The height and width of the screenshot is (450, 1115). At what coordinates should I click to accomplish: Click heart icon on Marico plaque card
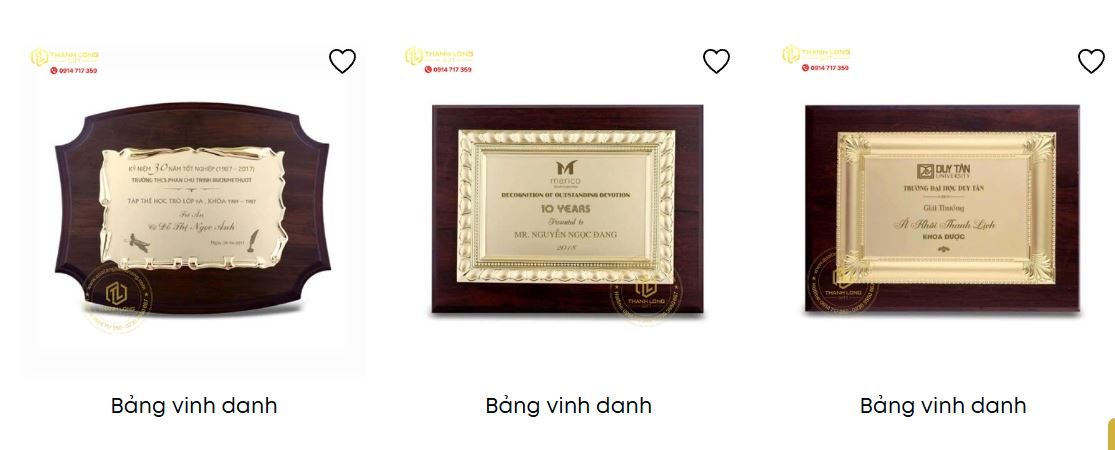[716, 61]
